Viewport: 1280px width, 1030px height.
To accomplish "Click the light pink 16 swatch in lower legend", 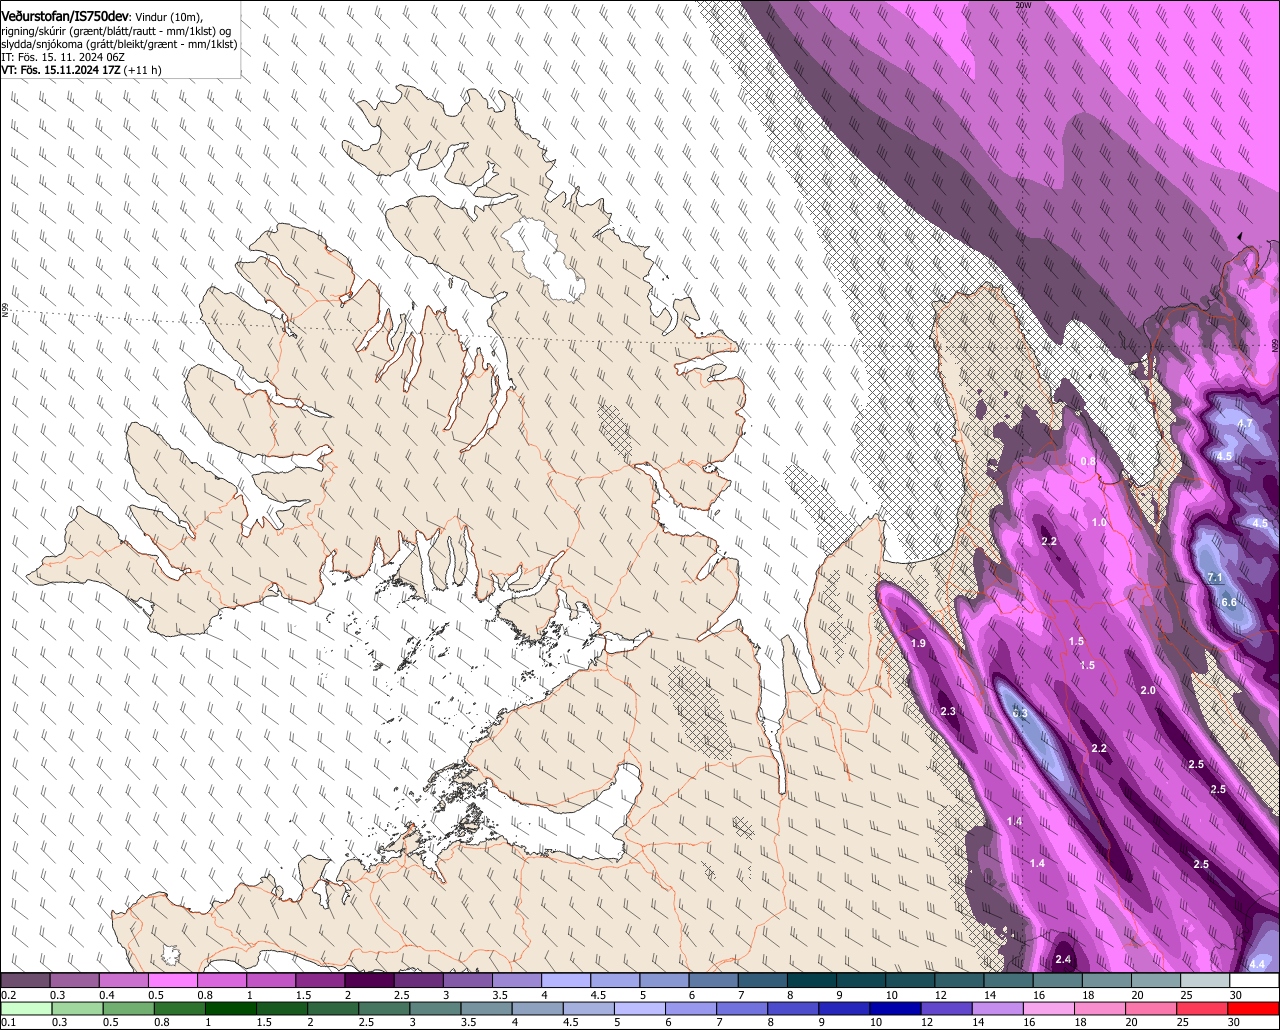I will (x=1049, y=1008).
